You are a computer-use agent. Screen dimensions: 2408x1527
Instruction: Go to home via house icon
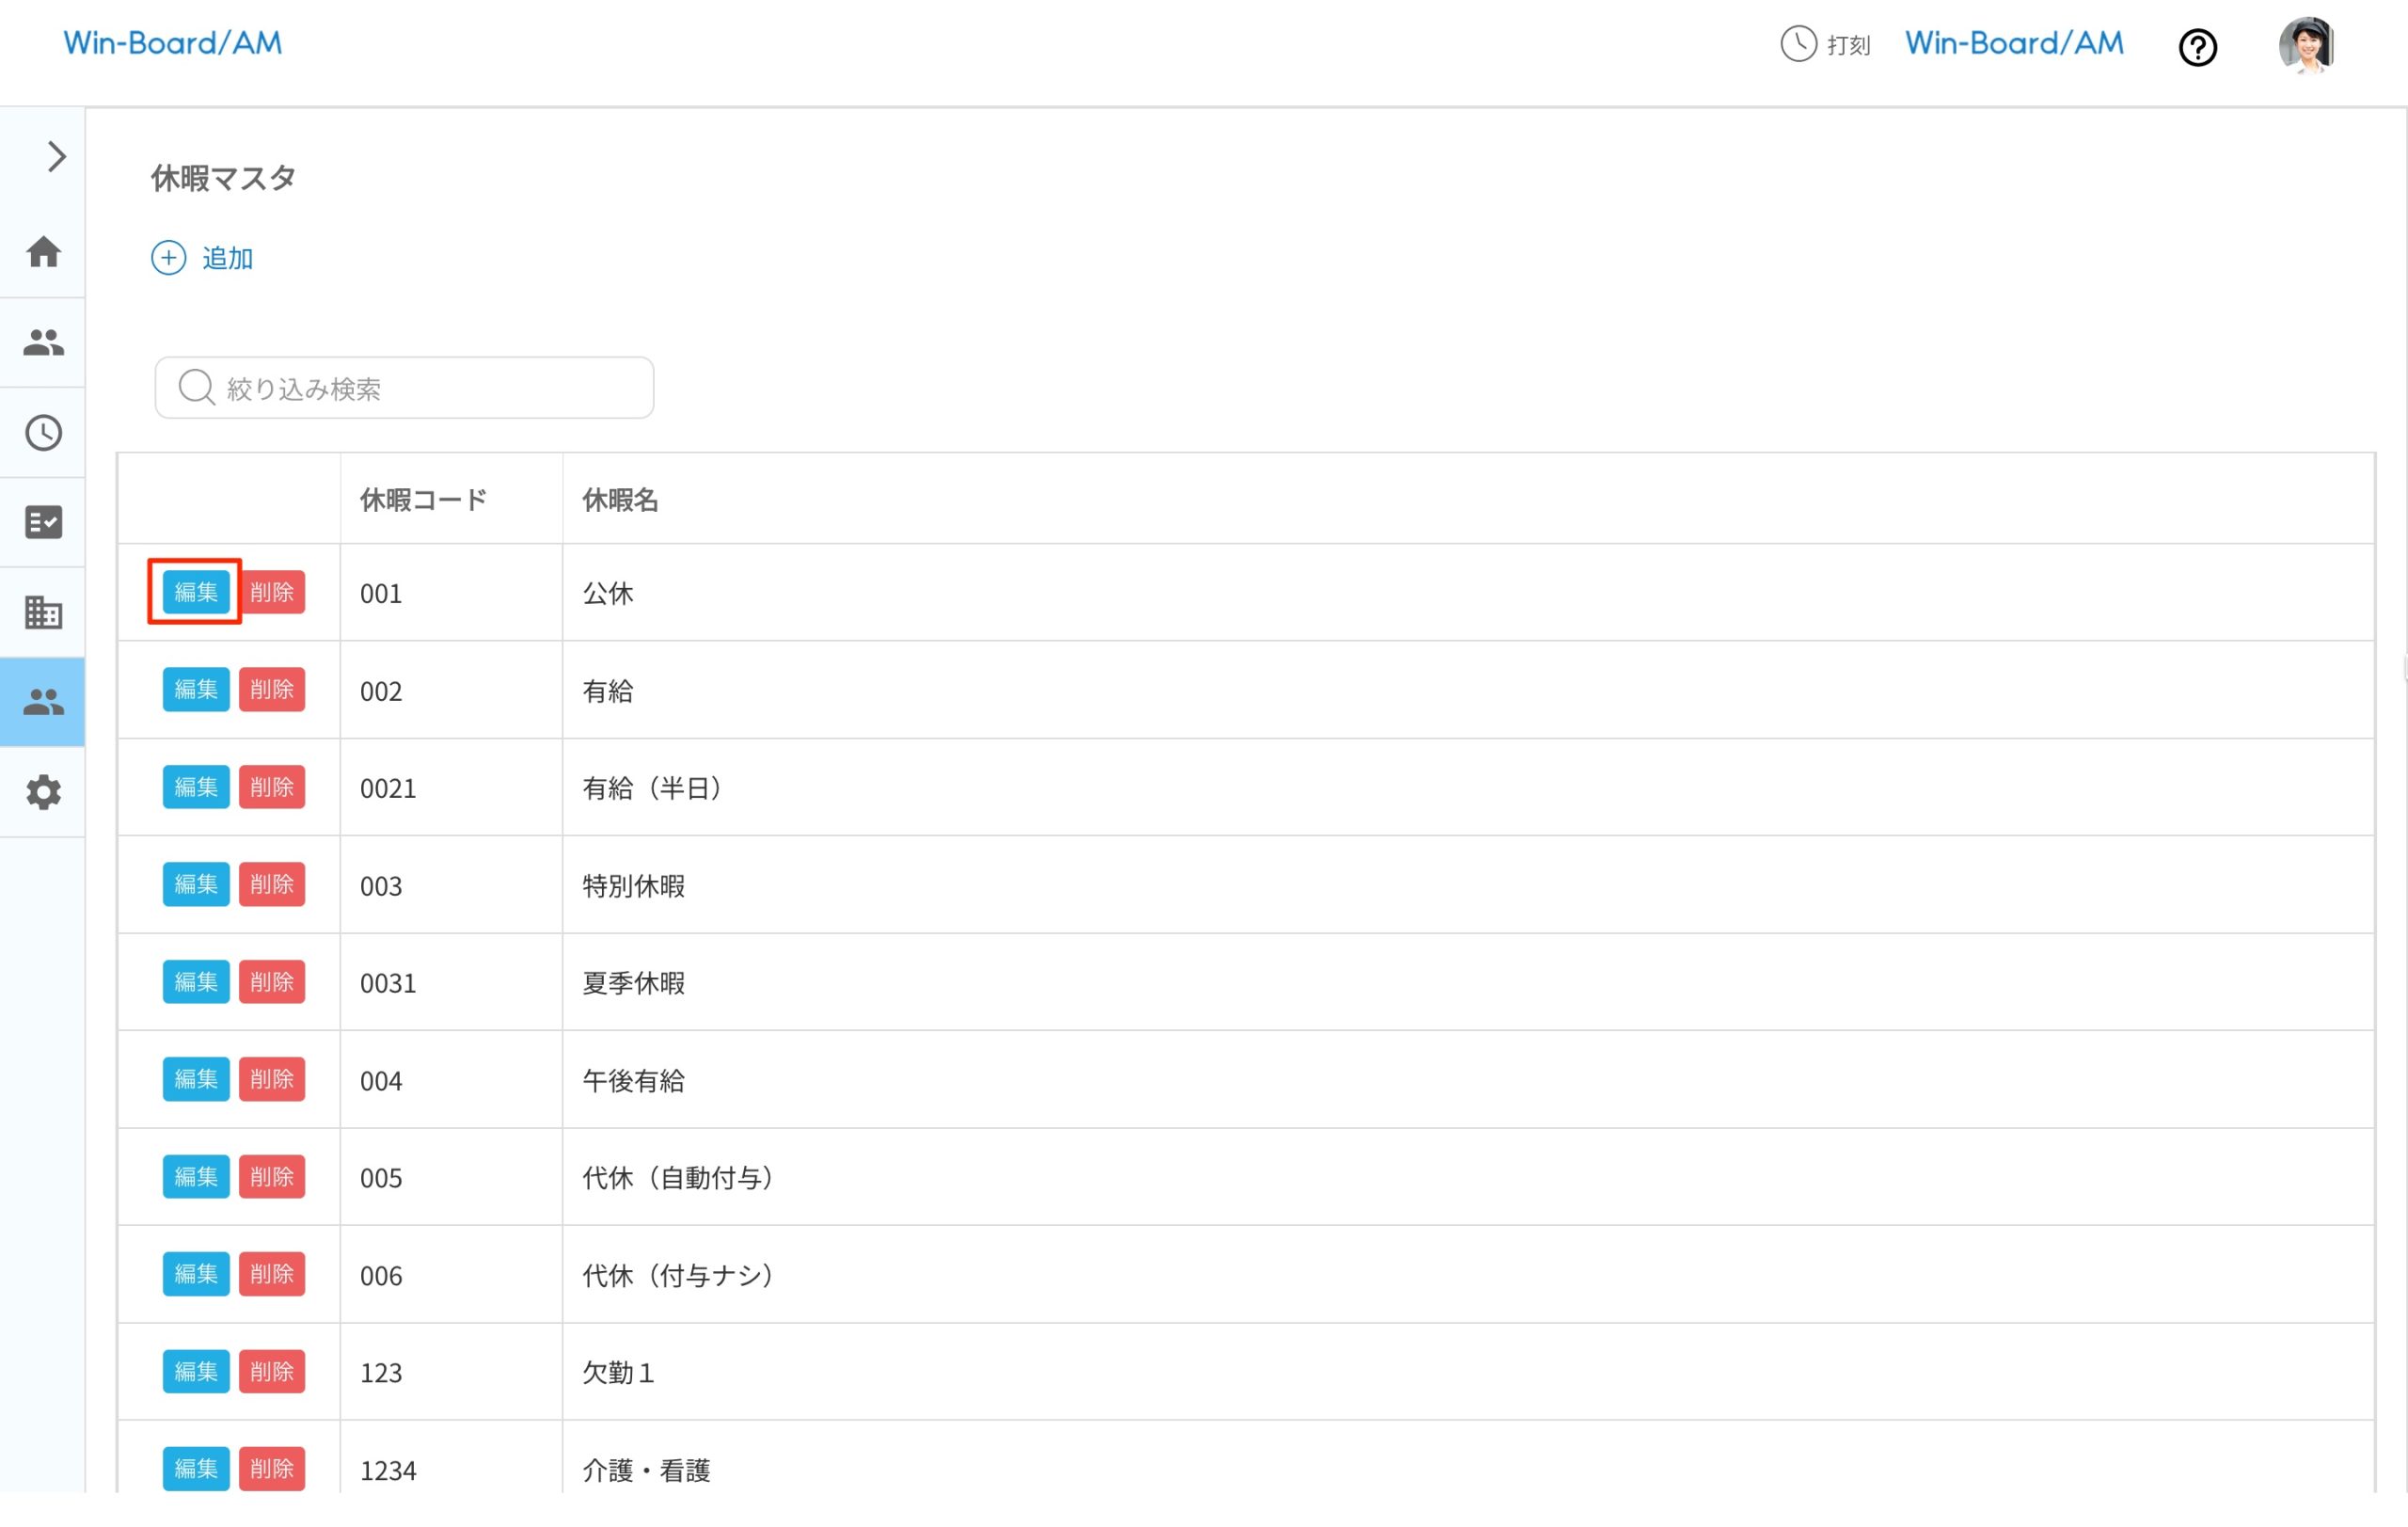point(43,251)
